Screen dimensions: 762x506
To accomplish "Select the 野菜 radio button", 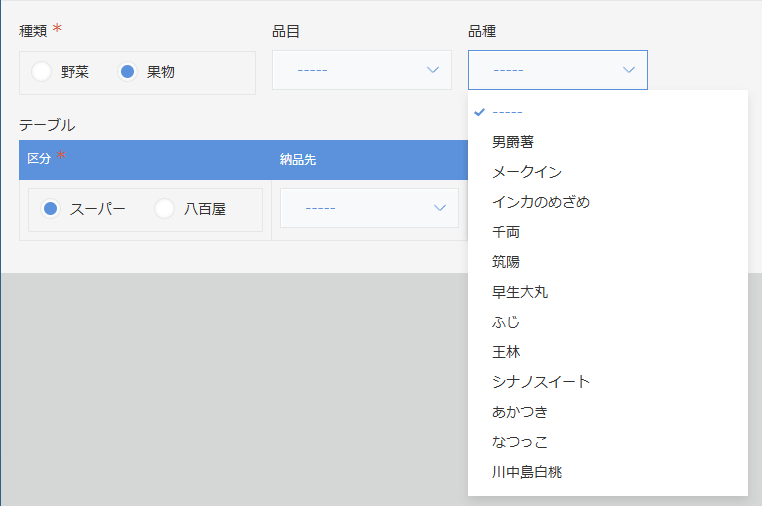I will point(42,72).
